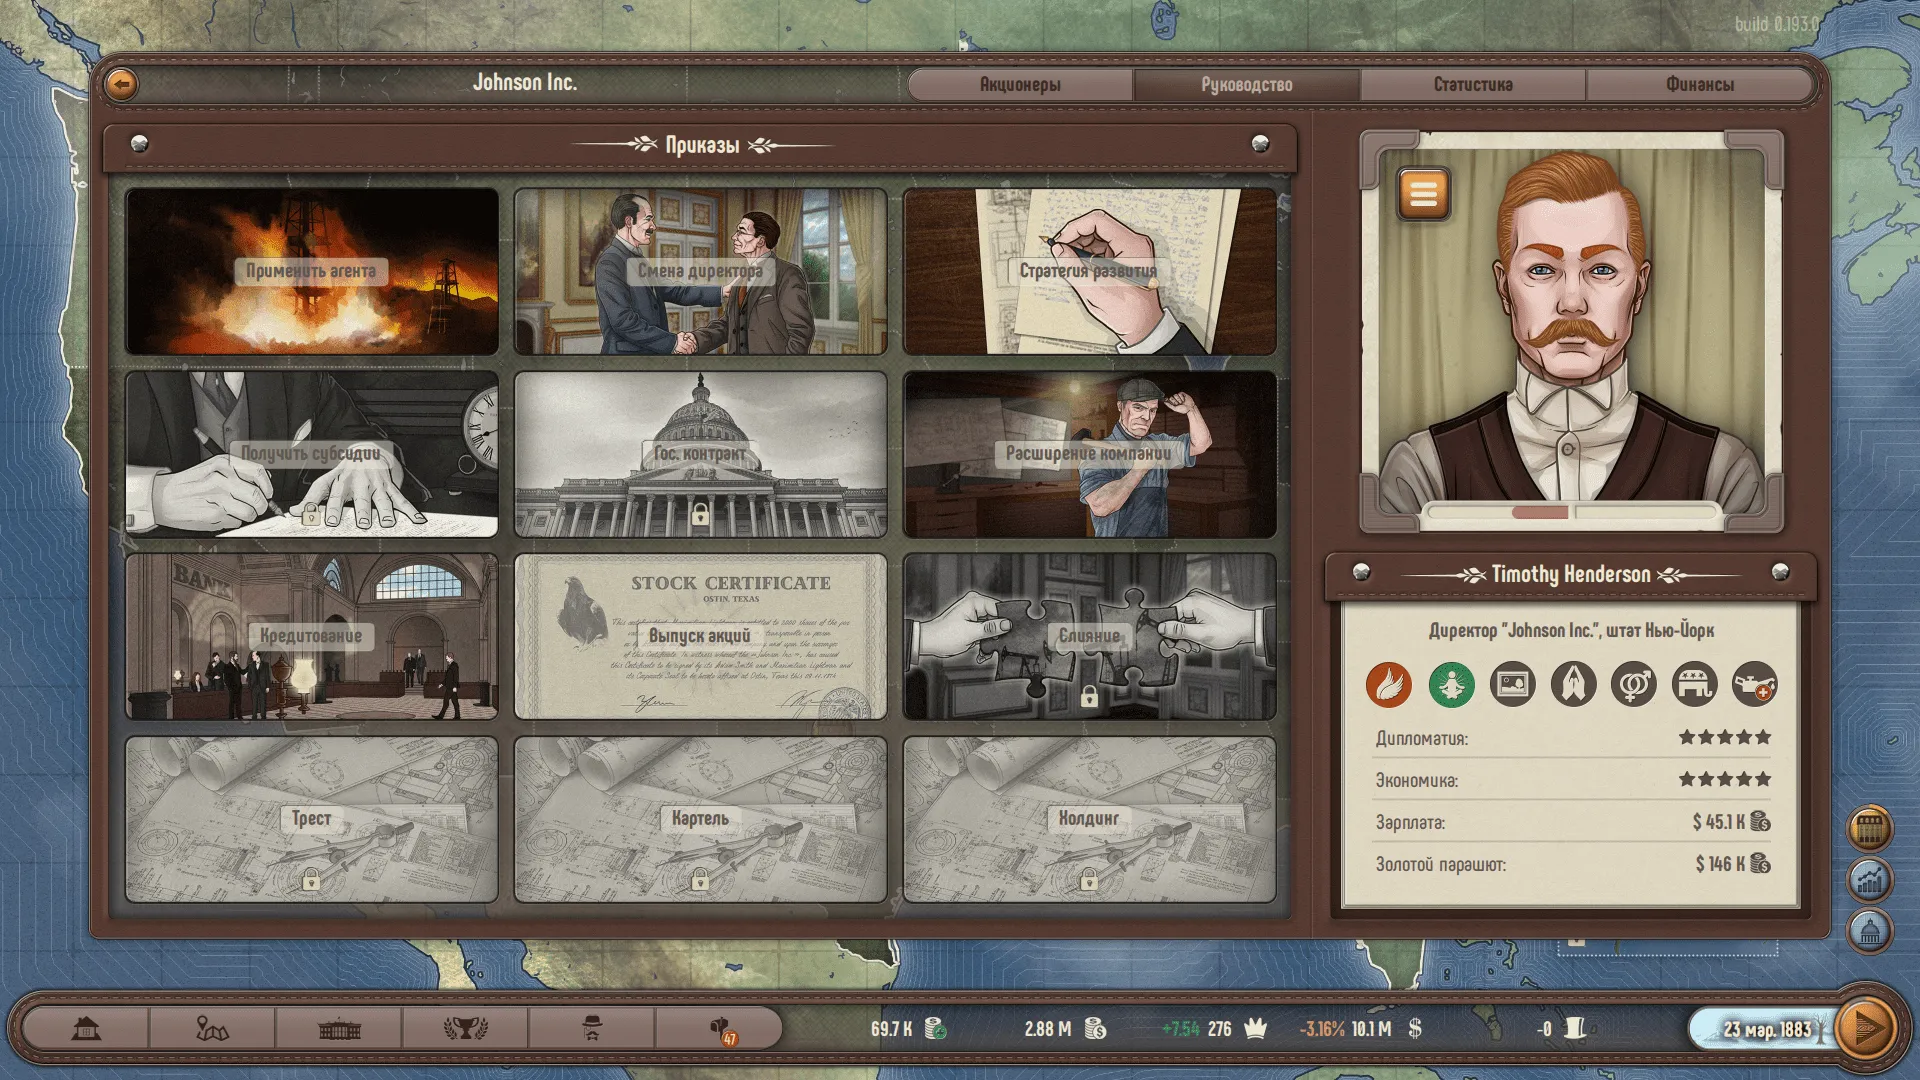Select the Расширение компании order card
The width and height of the screenshot is (1920, 1080).
click(x=1089, y=454)
